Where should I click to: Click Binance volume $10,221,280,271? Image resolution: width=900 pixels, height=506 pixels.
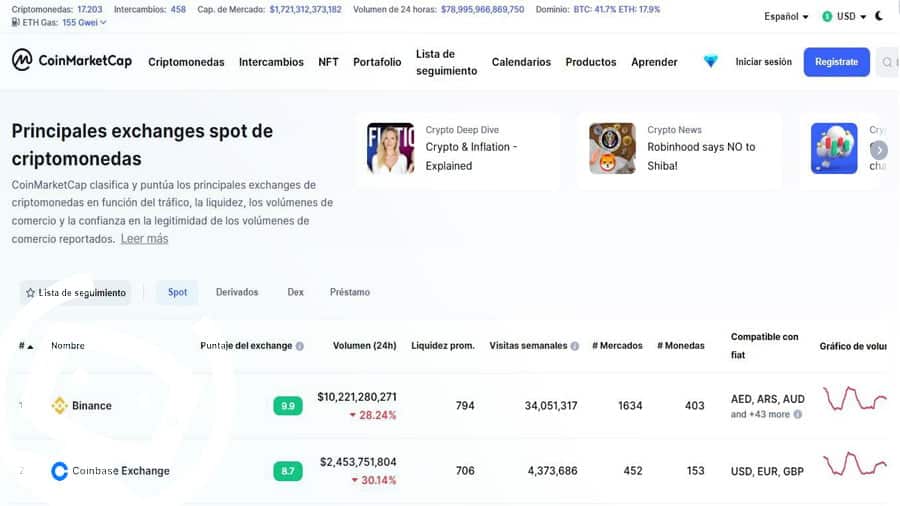[357, 396]
